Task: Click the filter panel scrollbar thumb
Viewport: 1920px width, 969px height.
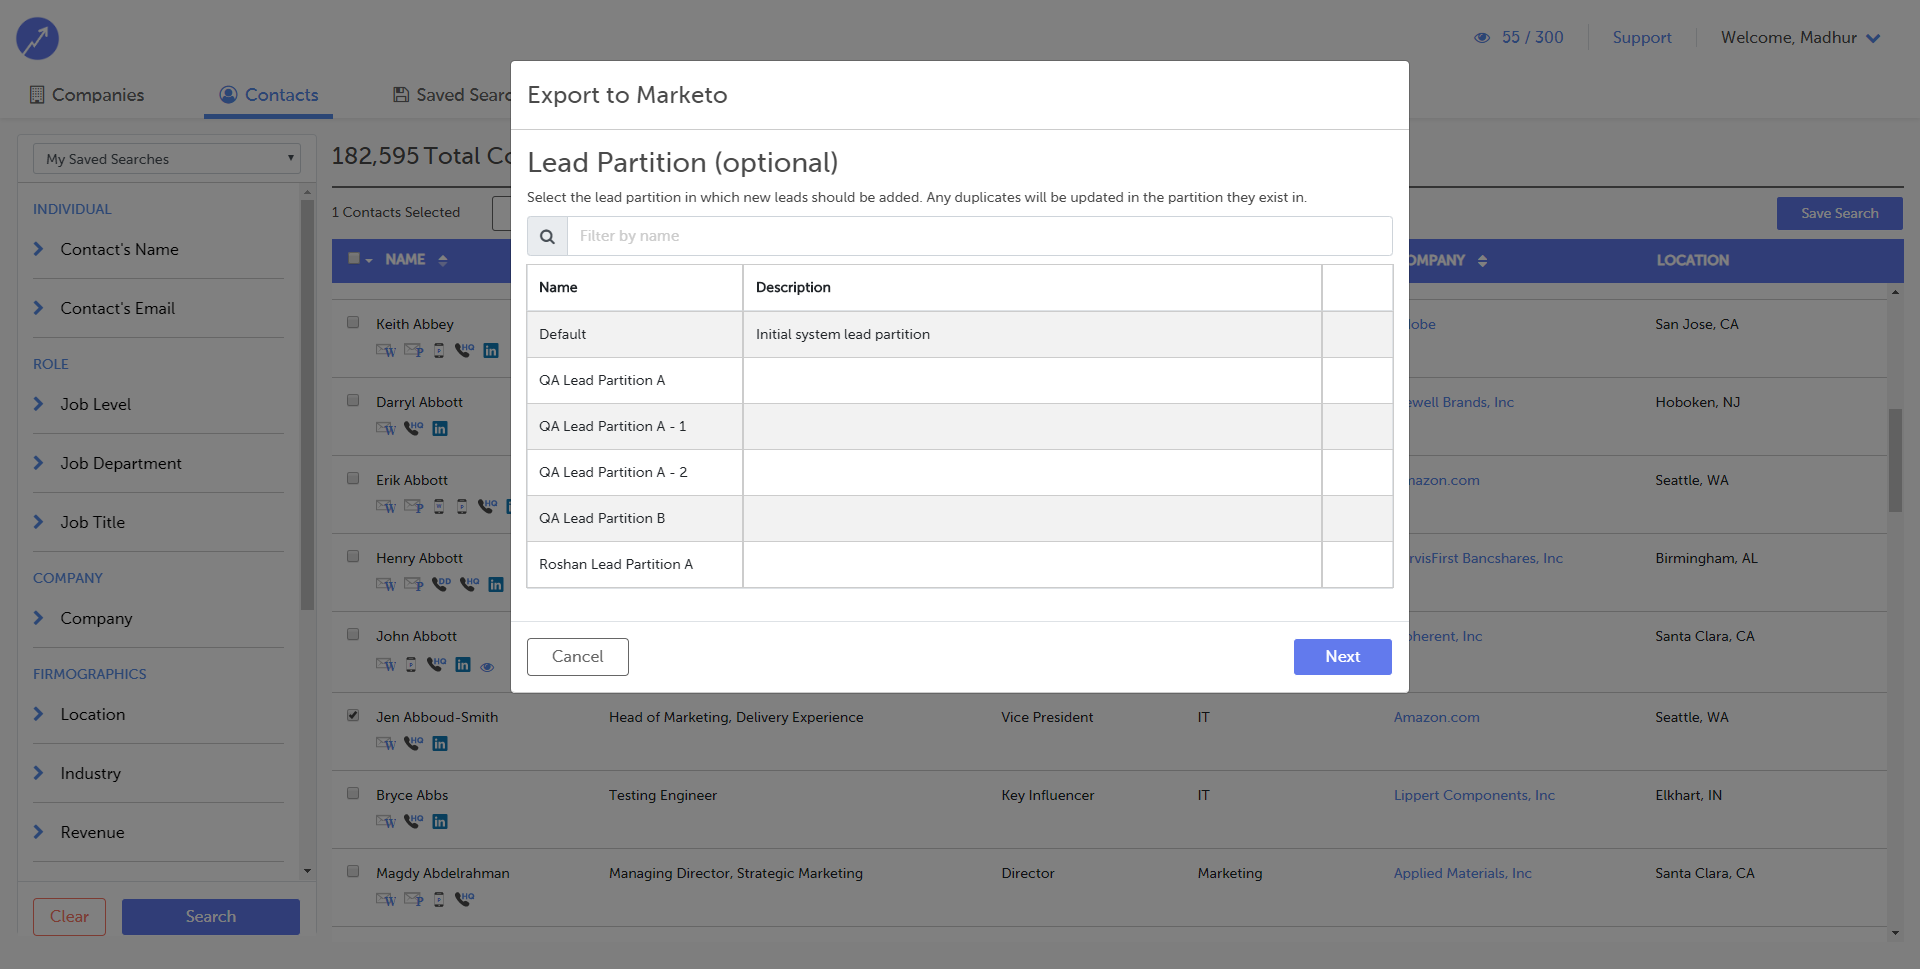Action: tap(307, 404)
